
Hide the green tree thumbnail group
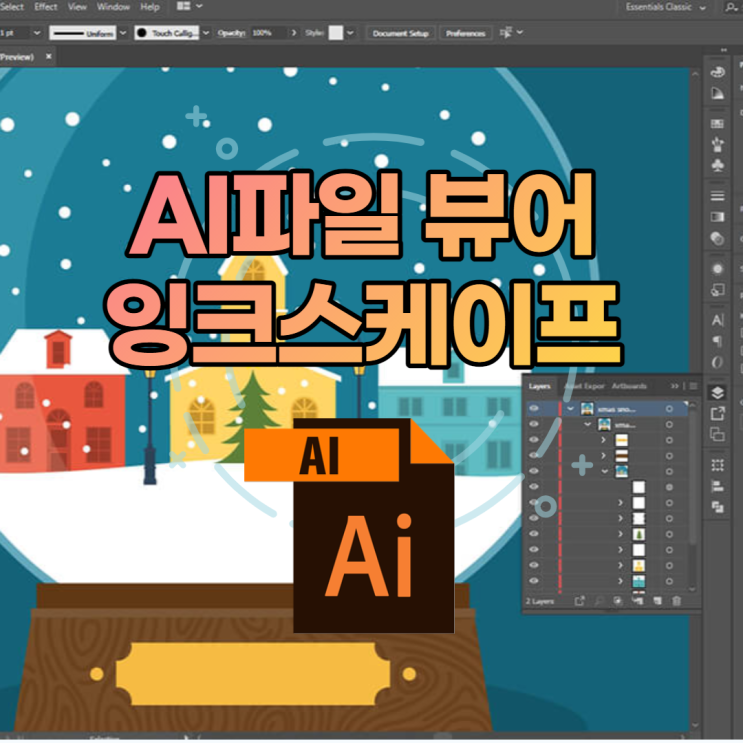[x=534, y=534]
